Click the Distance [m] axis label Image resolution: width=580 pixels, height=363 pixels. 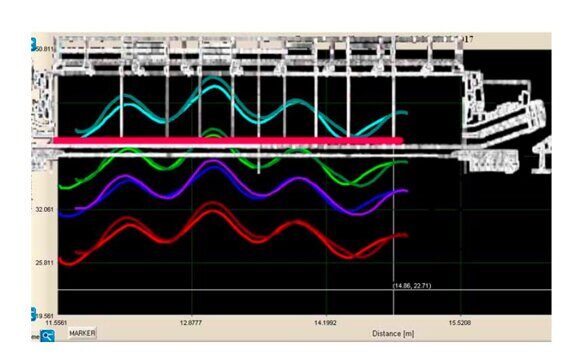point(393,333)
